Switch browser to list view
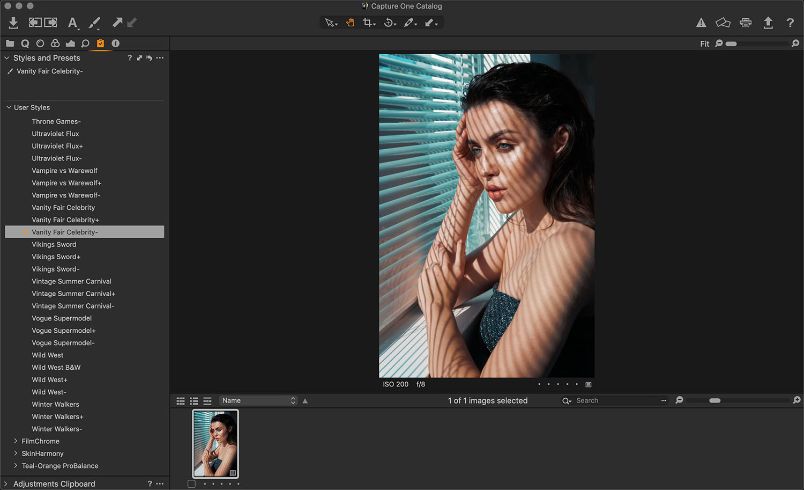Image resolution: width=804 pixels, height=490 pixels. pyautogui.click(x=194, y=401)
